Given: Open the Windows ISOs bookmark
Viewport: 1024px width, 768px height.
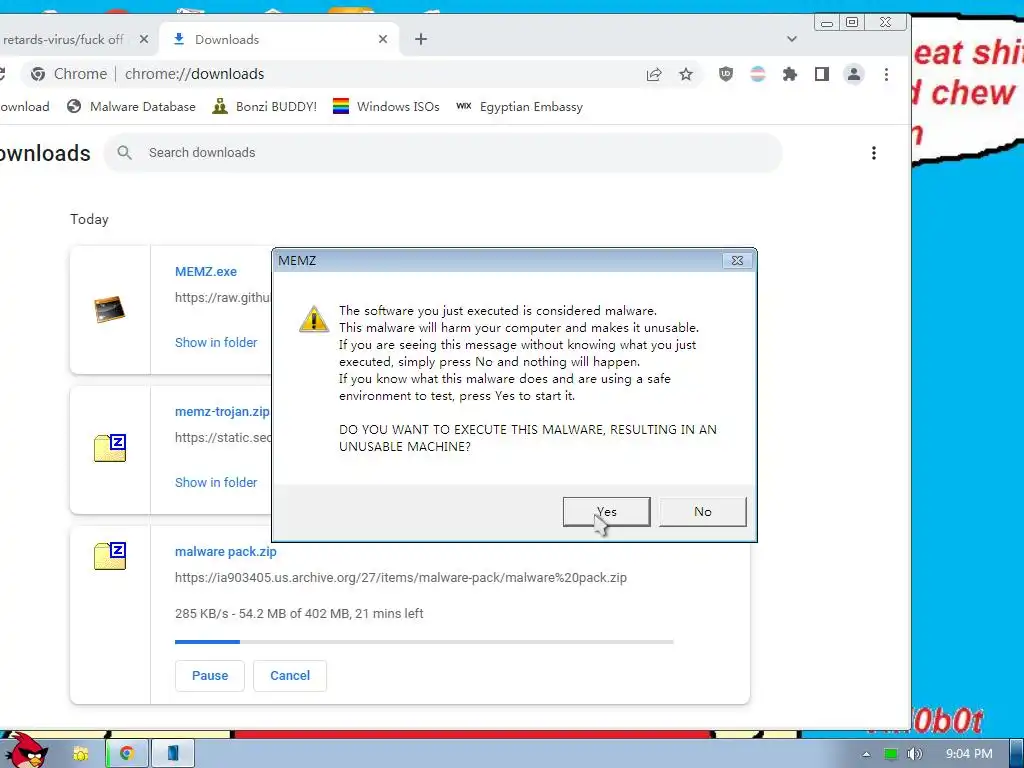Looking at the screenshot, I should pos(386,106).
